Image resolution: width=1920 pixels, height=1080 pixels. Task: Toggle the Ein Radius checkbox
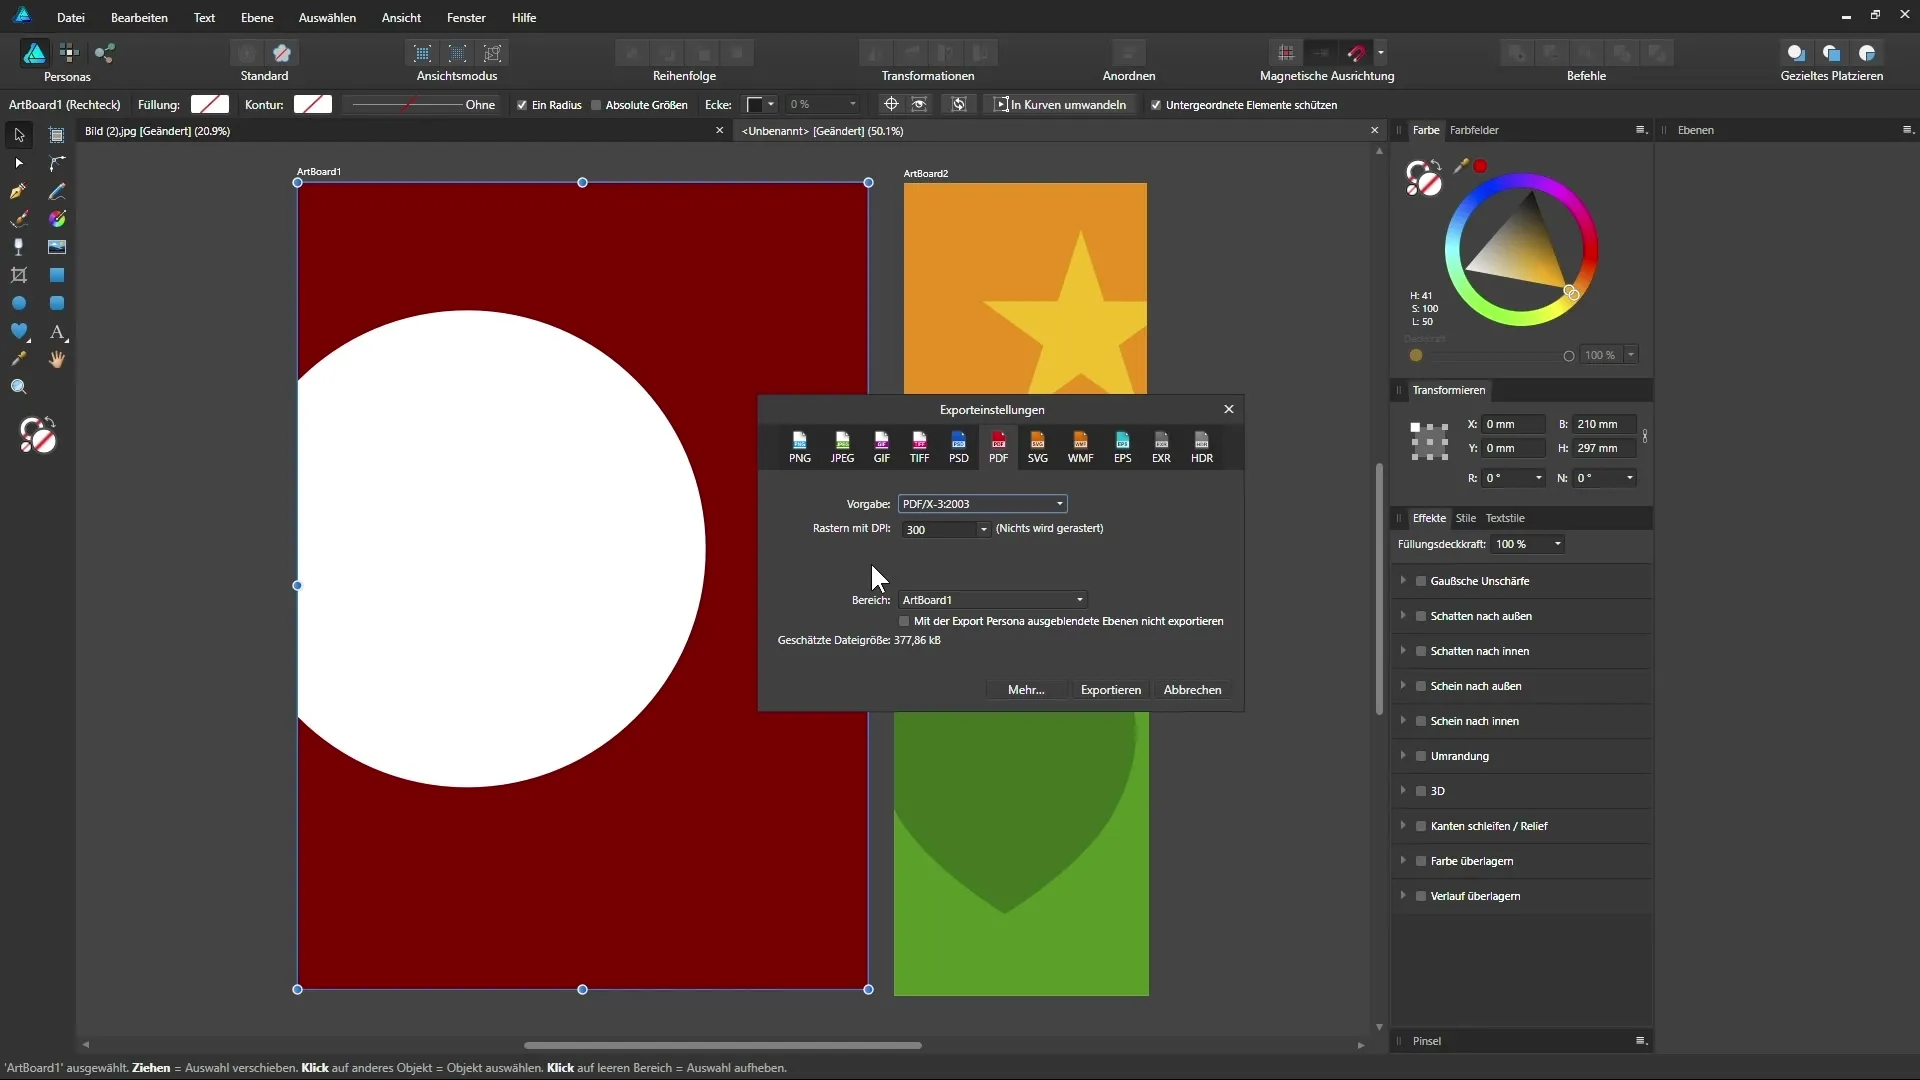pyautogui.click(x=521, y=105)
